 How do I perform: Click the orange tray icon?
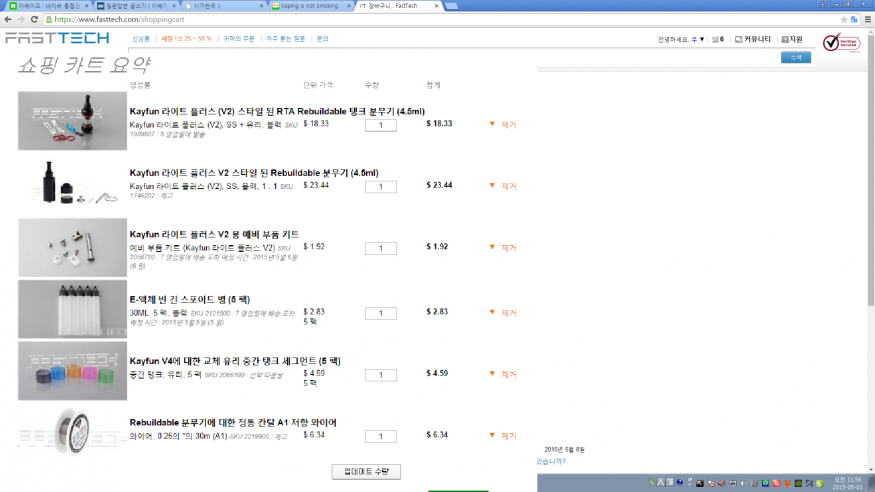[x=787, y=483]
